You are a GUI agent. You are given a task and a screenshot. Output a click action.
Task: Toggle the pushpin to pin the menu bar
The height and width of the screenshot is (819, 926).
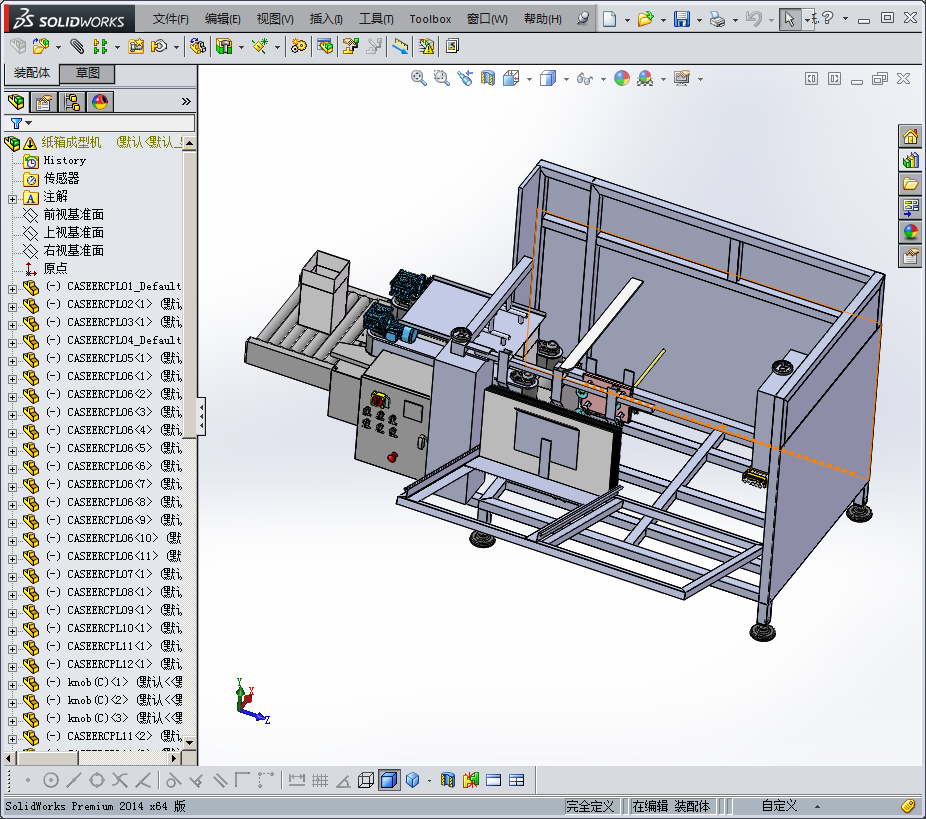(x=583, y=18)
